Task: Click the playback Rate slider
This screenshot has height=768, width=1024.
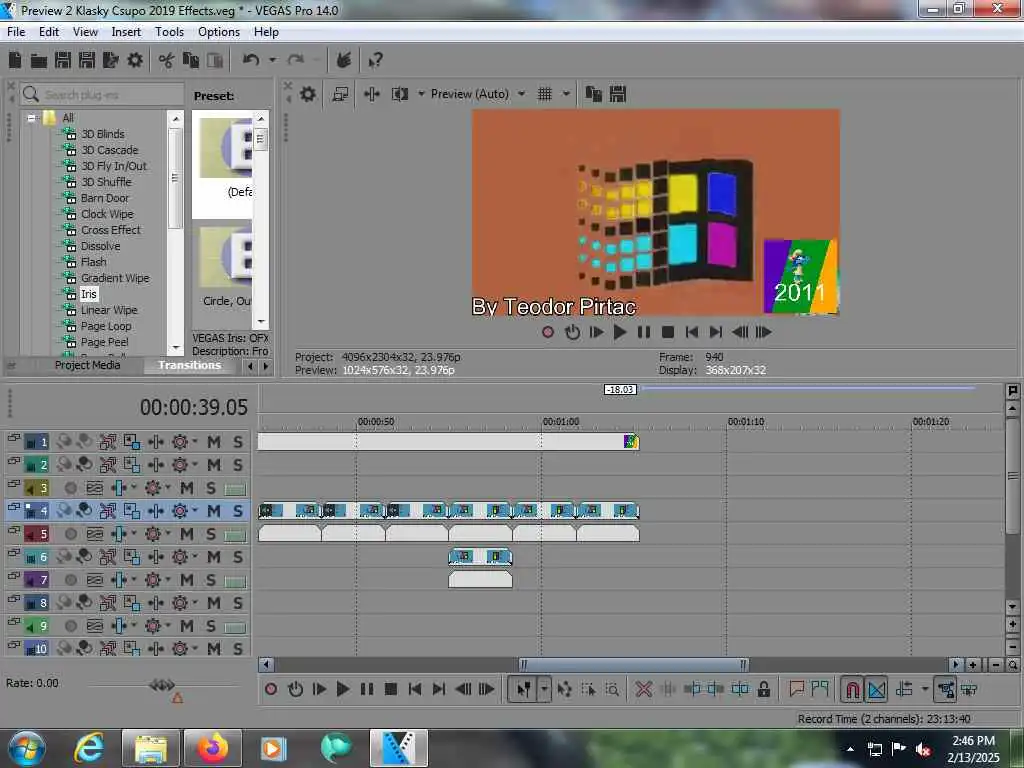Action: [162, 684]
